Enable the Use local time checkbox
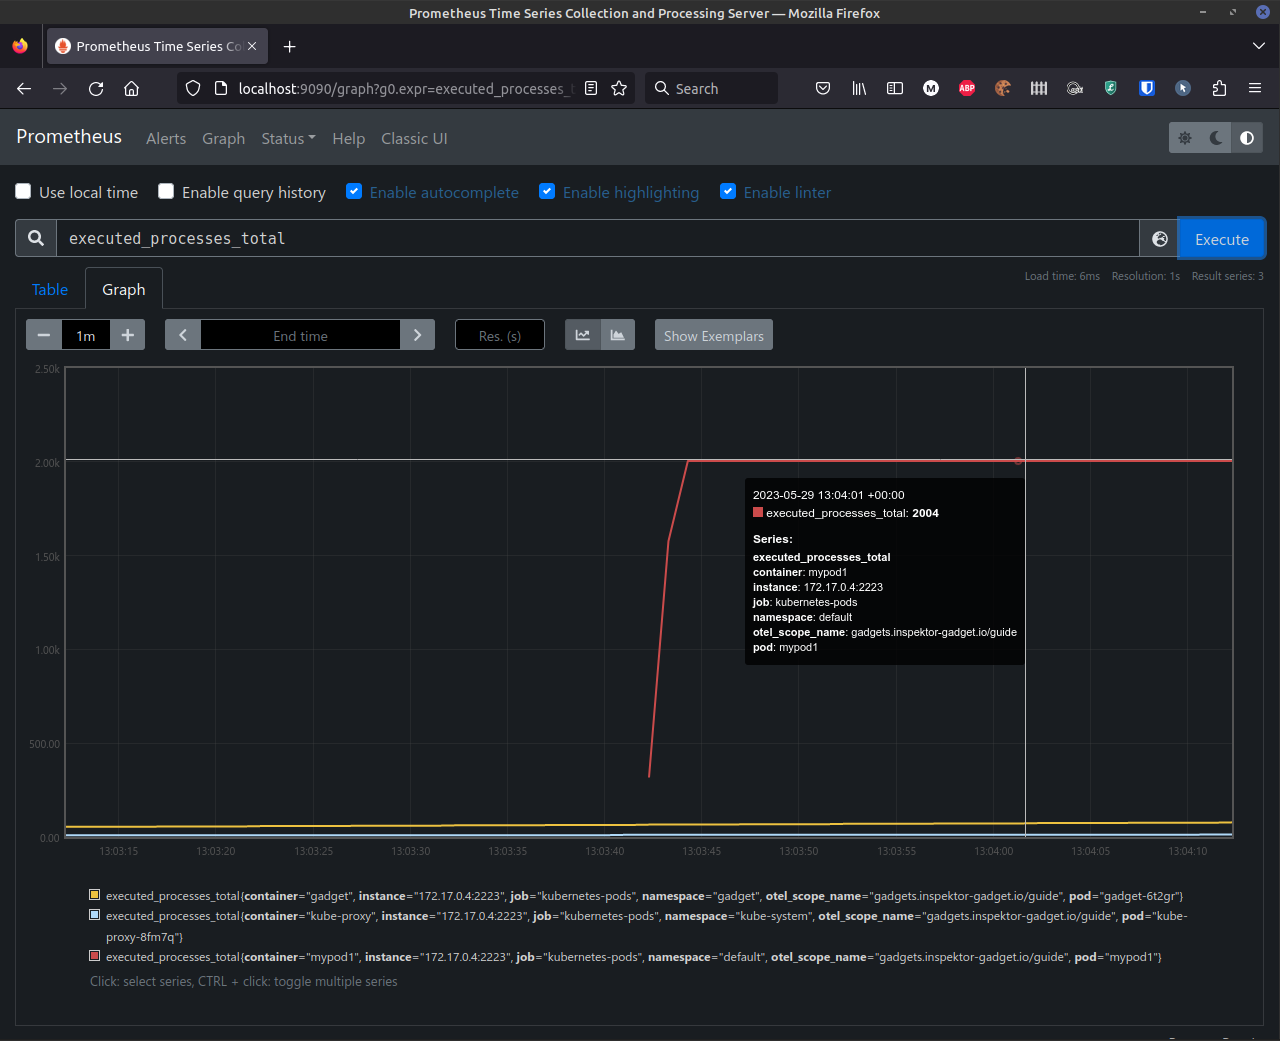 [23, 192]
